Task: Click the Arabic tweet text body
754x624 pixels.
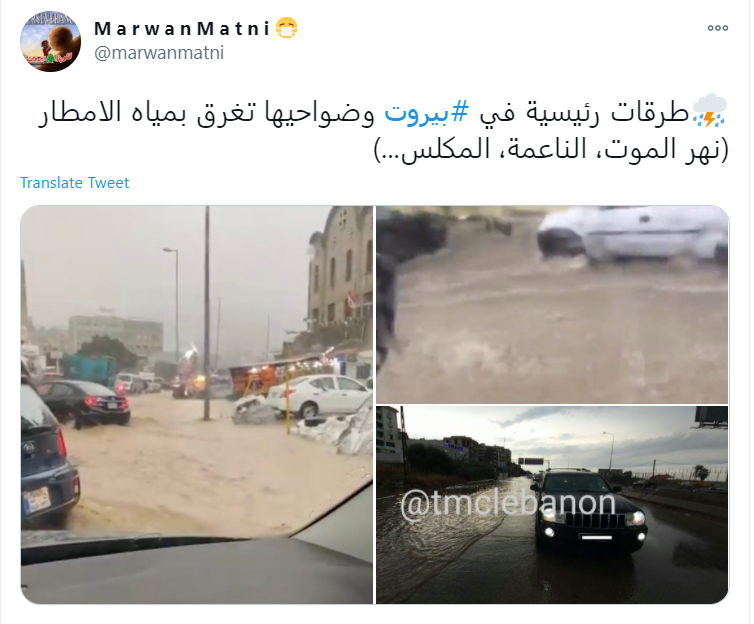Action: point(383,131)
